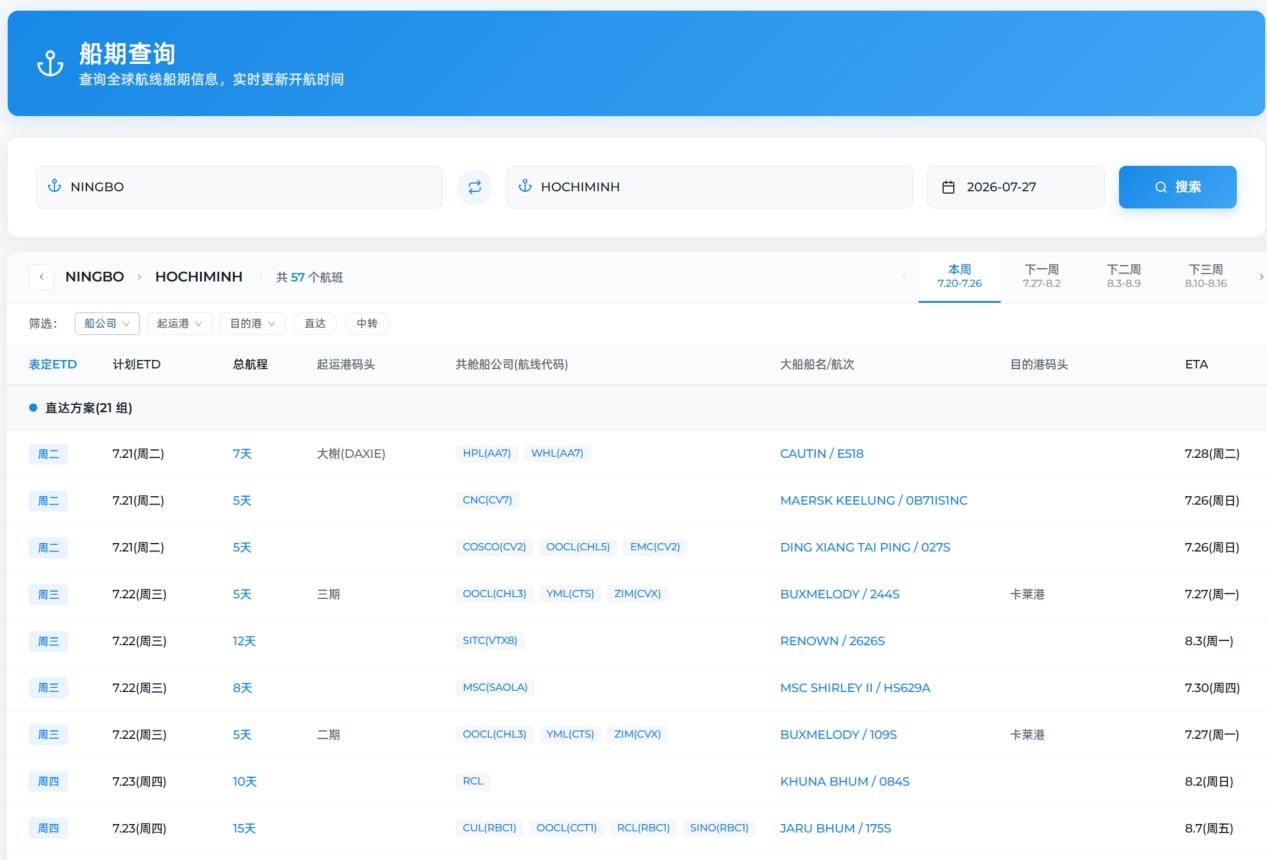Click the 搜索 search button
Screen dimensions: 1267x860
(1178, 187)
